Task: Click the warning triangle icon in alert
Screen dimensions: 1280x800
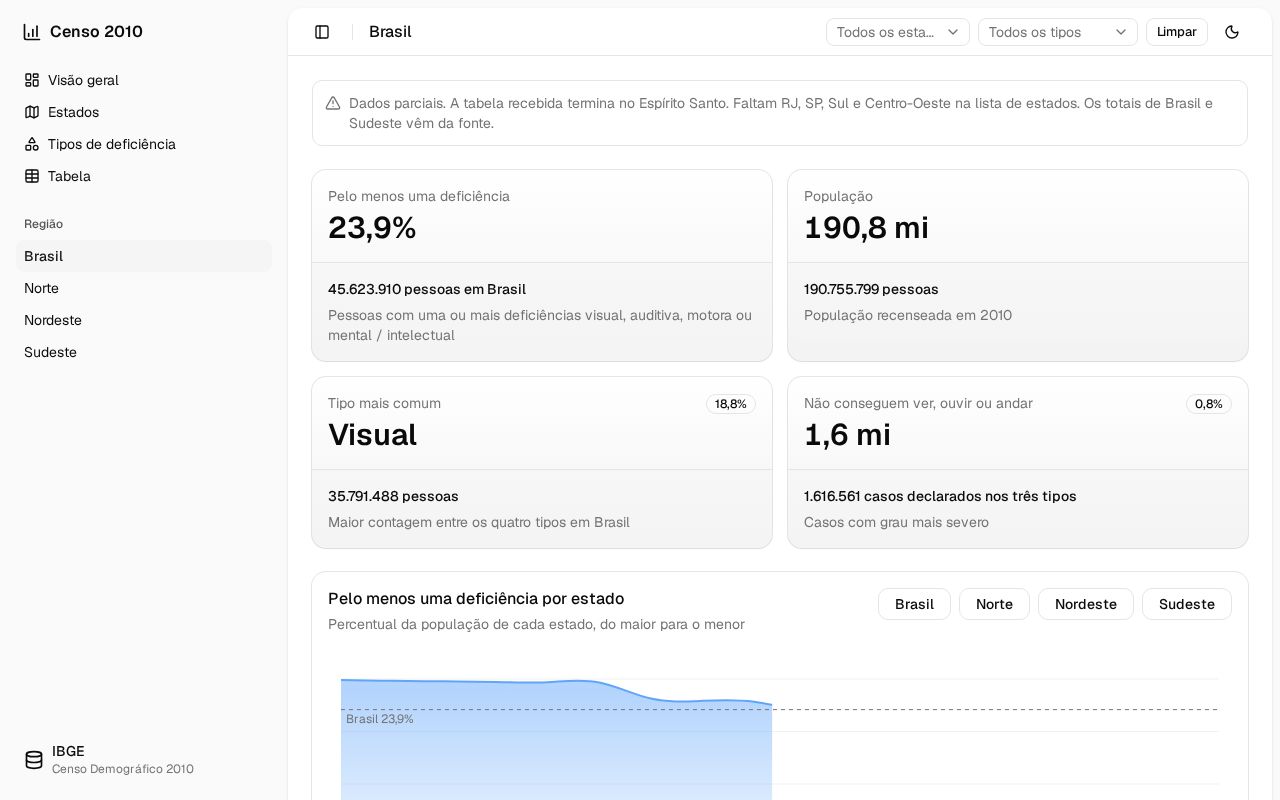Action: click(x=333, y=103)
